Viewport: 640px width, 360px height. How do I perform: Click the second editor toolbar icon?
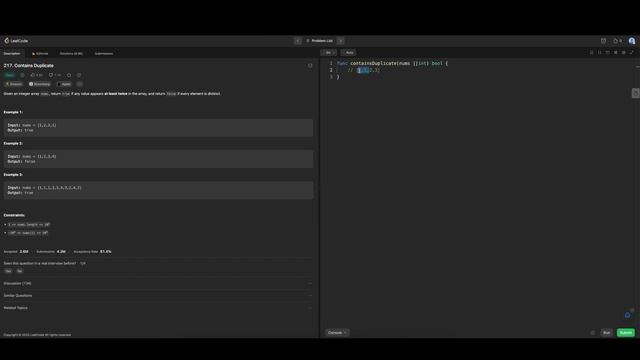click(600, 53)
